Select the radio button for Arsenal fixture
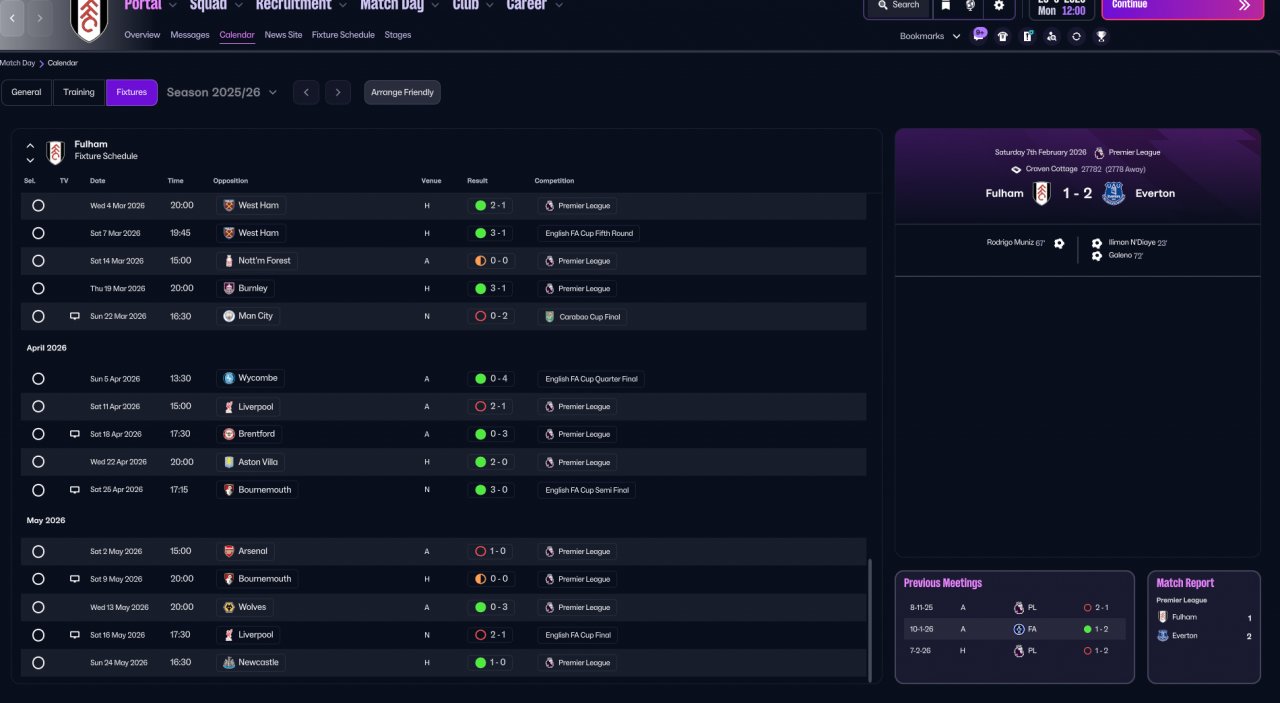 tap(38, 551)
